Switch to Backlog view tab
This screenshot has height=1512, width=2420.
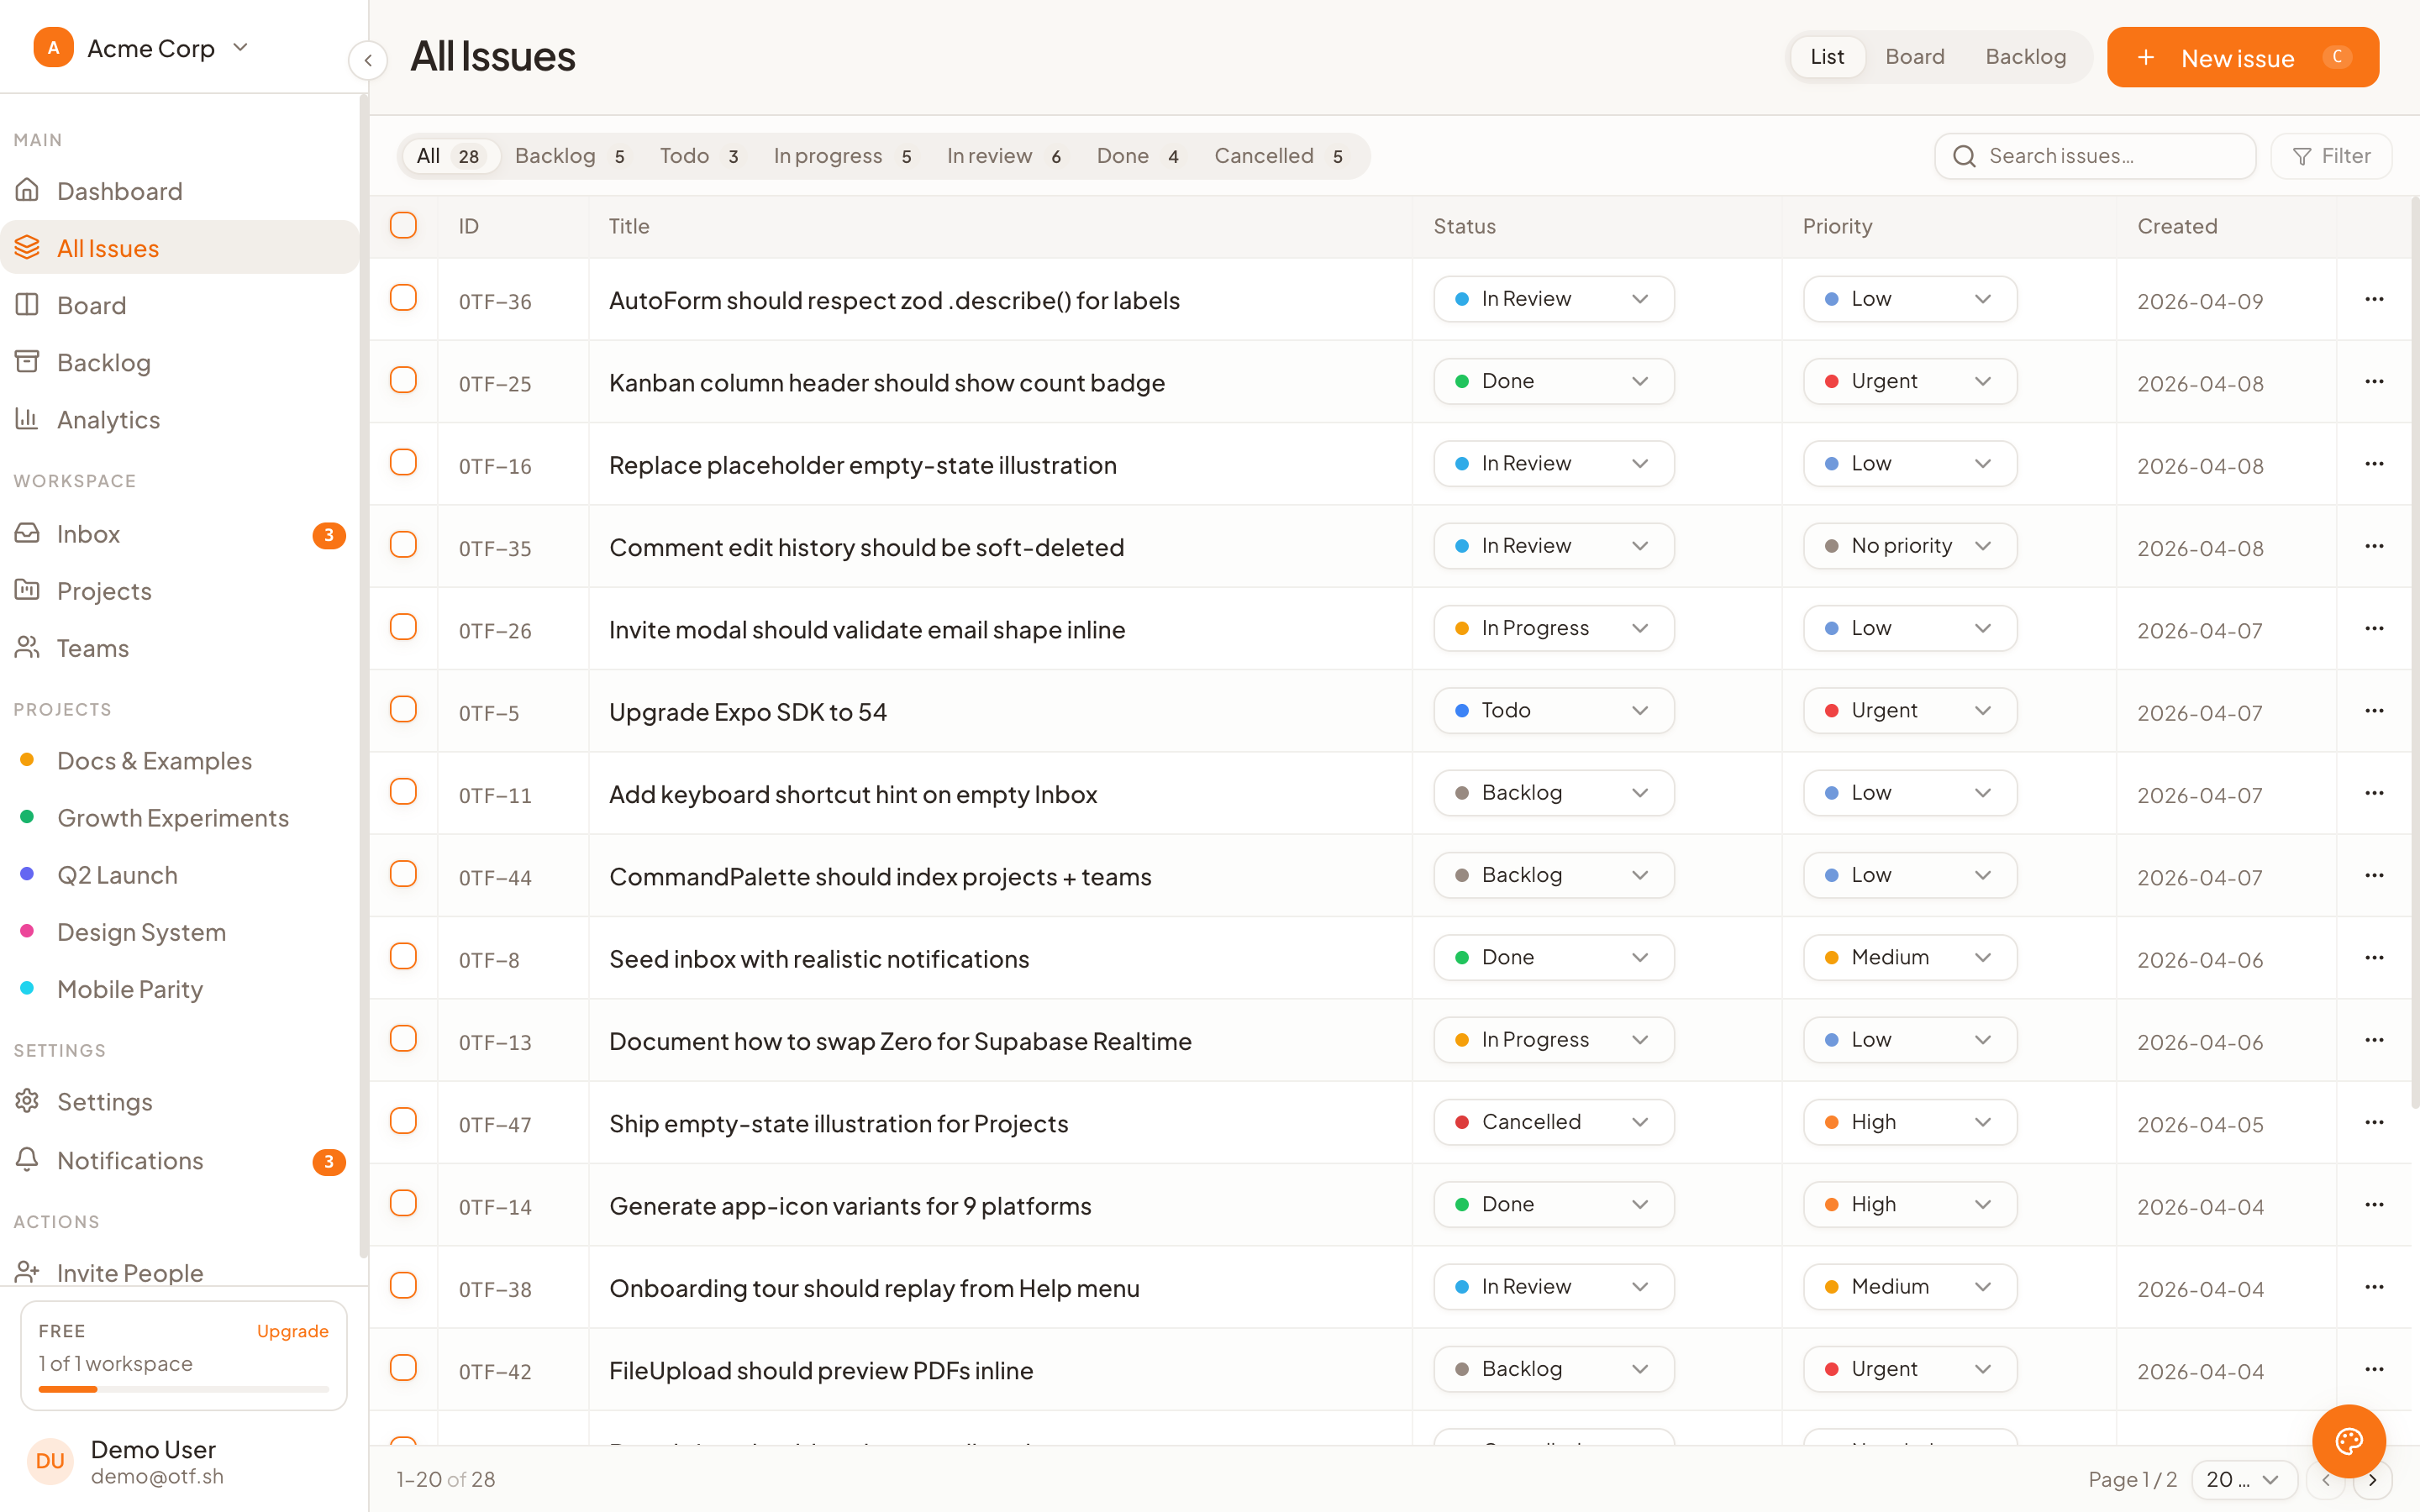point(2025,57)
